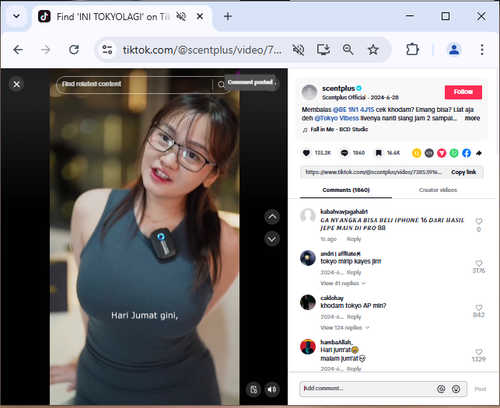Bookmark the video with save icon
The width and height of the screenshot is (500, 408).
pos(379,153)
